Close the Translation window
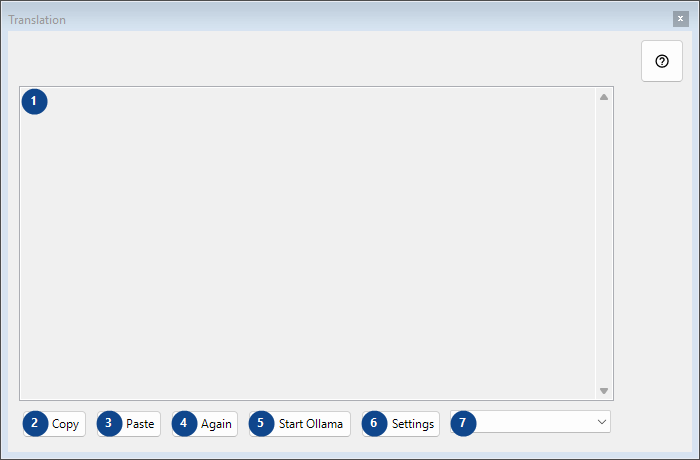This screenshot has height=460, width=700. click(680, 19)
